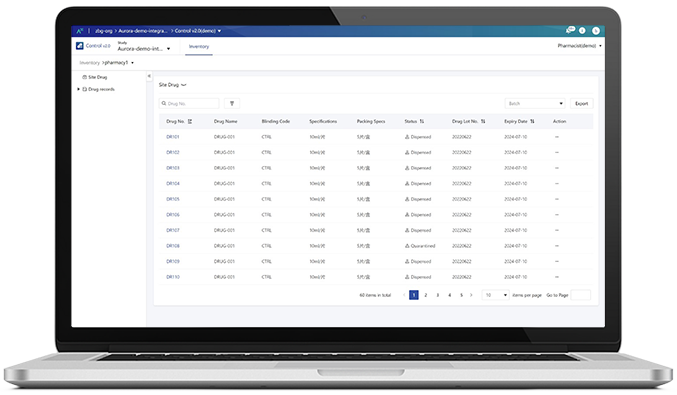Click the filter funnel icon
This screenshot has width=677, height=395.
pos(232,104)
